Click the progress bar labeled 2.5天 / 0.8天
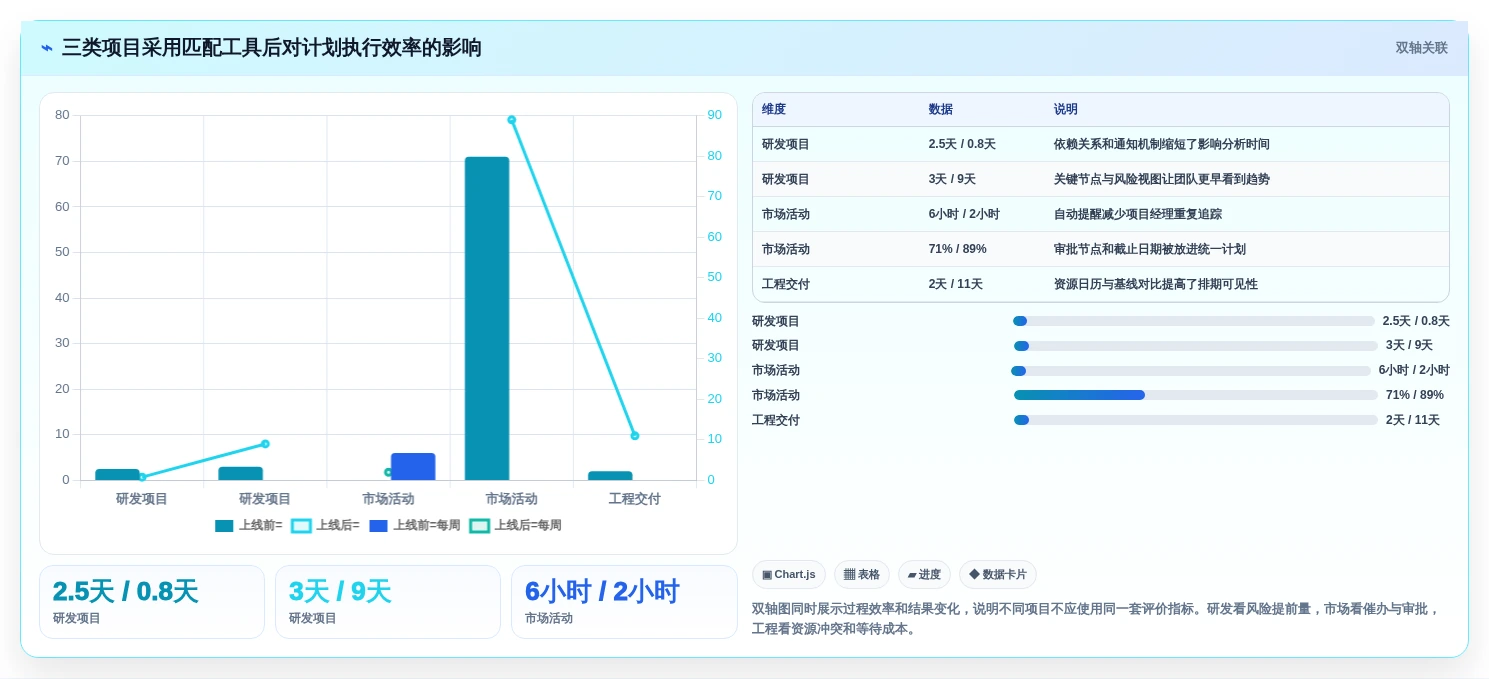Image resolution: width=1489 pixels, height=679 pixels. point(1194,321)
